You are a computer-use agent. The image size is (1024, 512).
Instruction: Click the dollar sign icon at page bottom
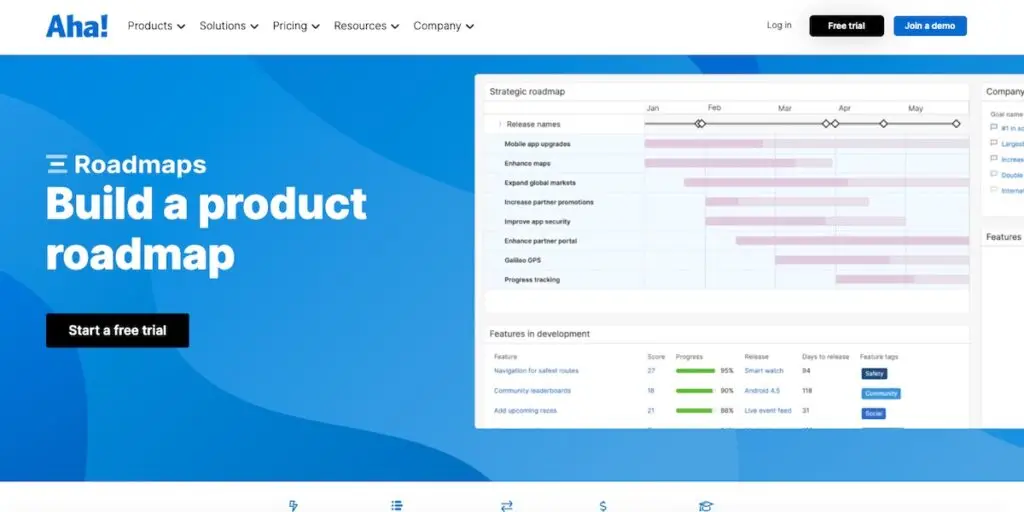pyautogui.click(x=603, y=506)
